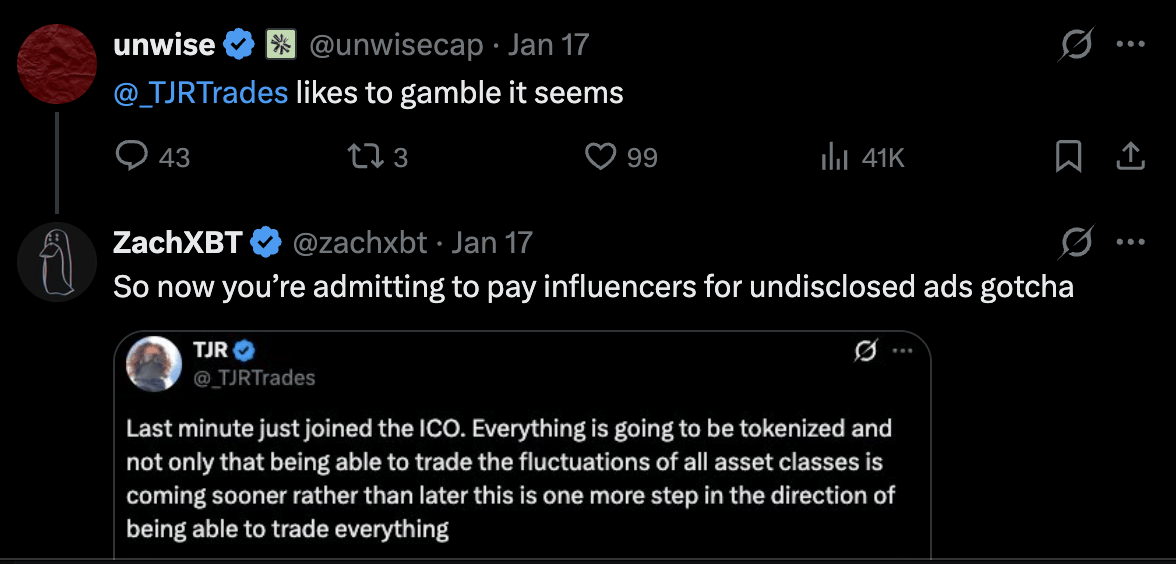View analytics showing 41K views
This screenshot has width=1176, height=564.
click(x=863, y=158)
